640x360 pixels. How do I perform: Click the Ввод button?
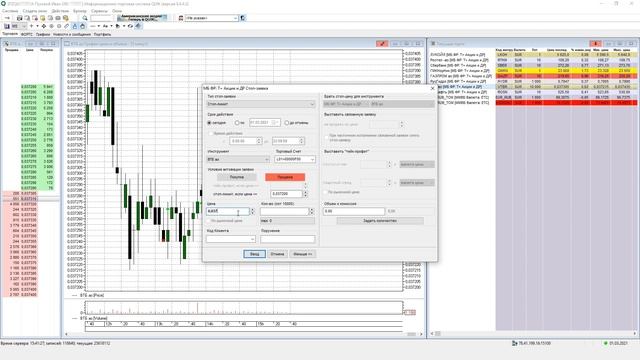click(x=254, y=254)
